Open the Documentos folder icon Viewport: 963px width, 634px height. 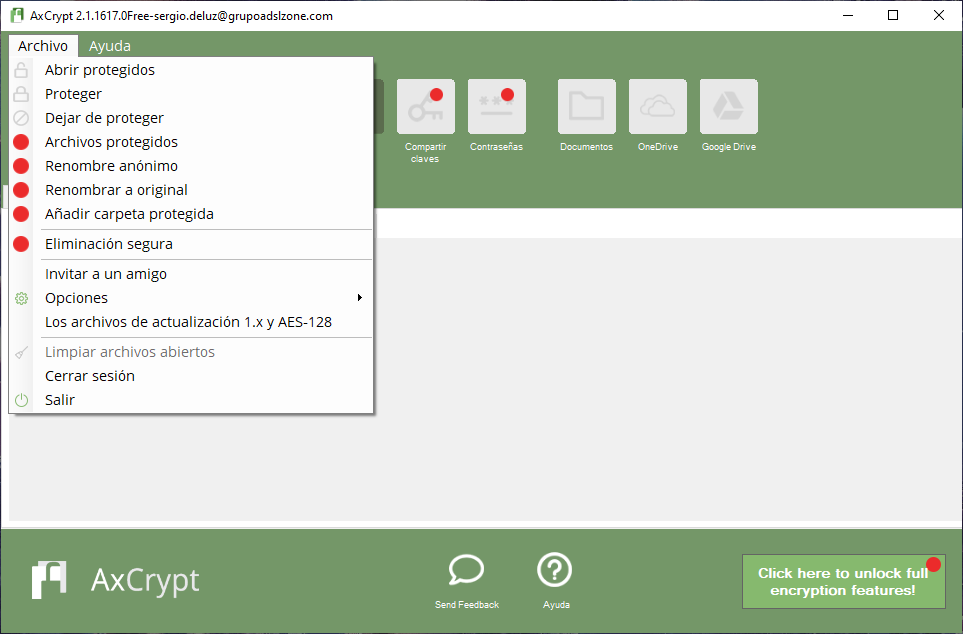pyautogui.click(x=586, y=107)
